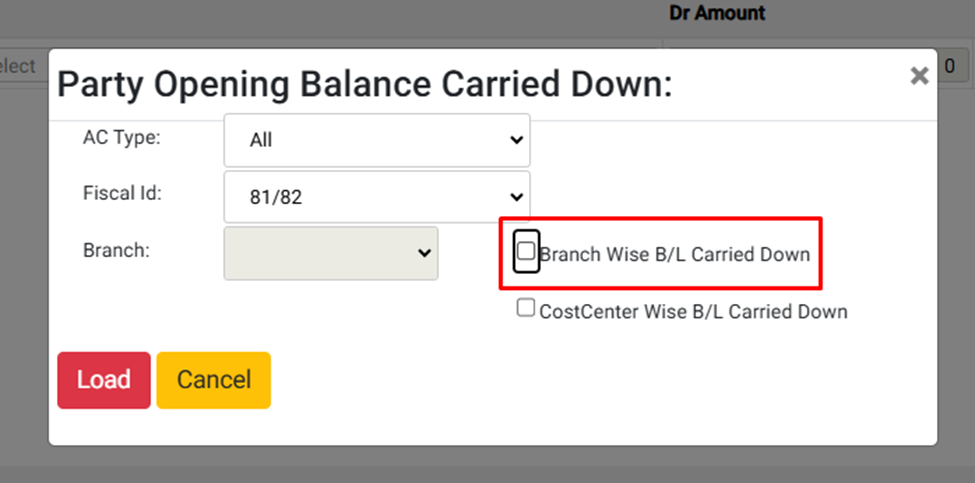Click the "CostCenter Wise B/L Carried Down" label text
The height and width of the screenshot is (483, 975).
point(693,312)
